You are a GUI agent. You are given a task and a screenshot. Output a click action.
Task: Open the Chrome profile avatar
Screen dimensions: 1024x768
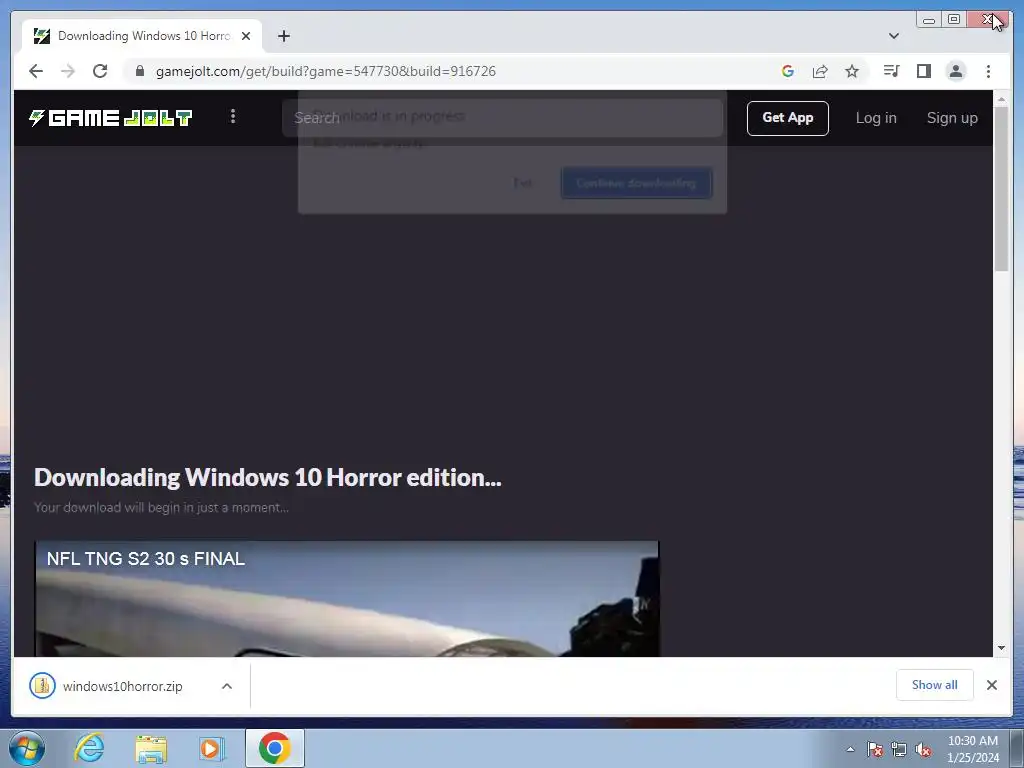pyautogui.click(x=955, y=71)
